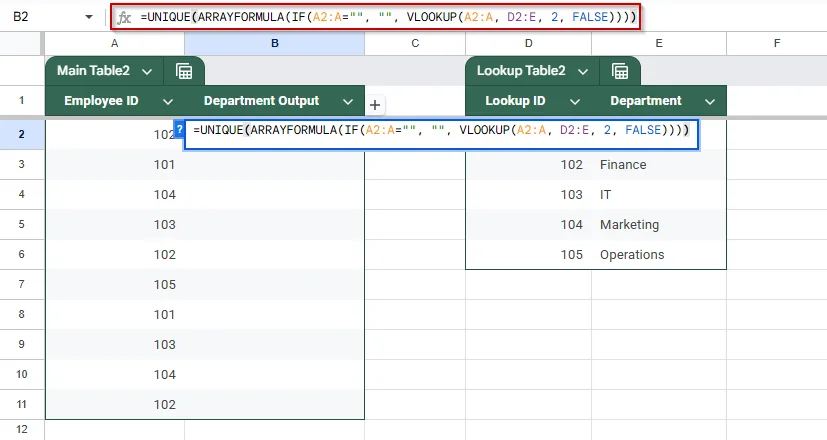Image resolution: width=827 pixels, height=440 pixels.
Task: Select Lookup ID cell 105
Action: click(528, 255)
